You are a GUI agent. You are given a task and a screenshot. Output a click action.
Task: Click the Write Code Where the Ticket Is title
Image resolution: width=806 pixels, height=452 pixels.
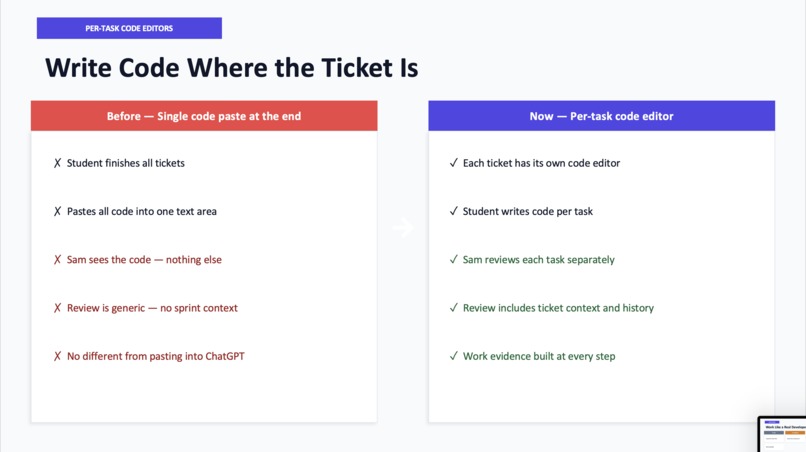point(232,68)
